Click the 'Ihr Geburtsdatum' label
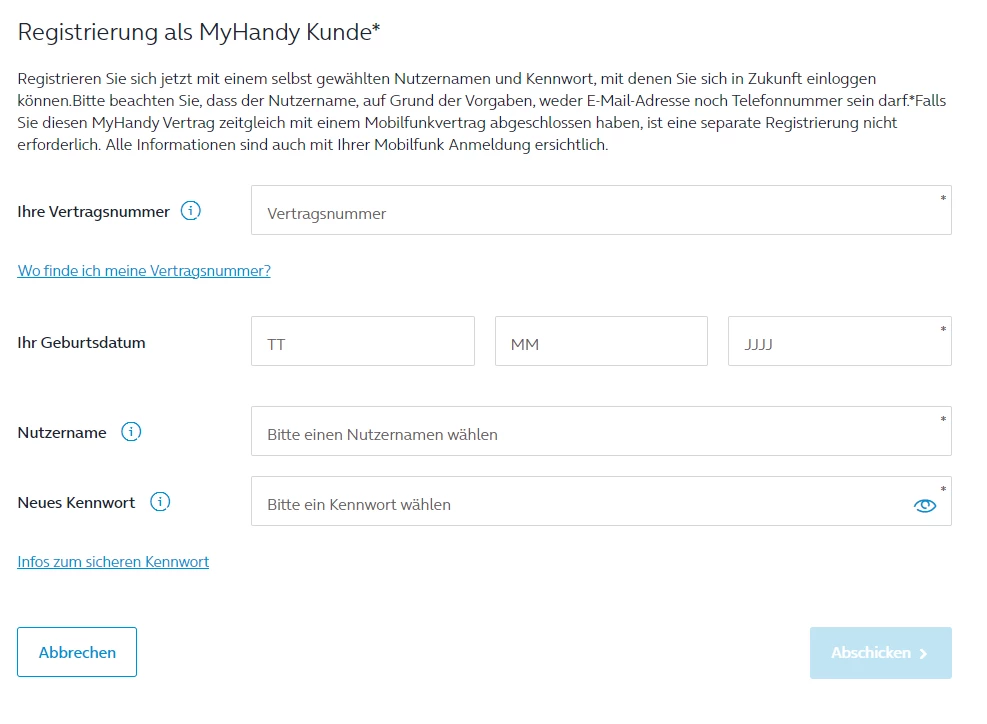The image size is (987, 724). [x=82, y=343]
